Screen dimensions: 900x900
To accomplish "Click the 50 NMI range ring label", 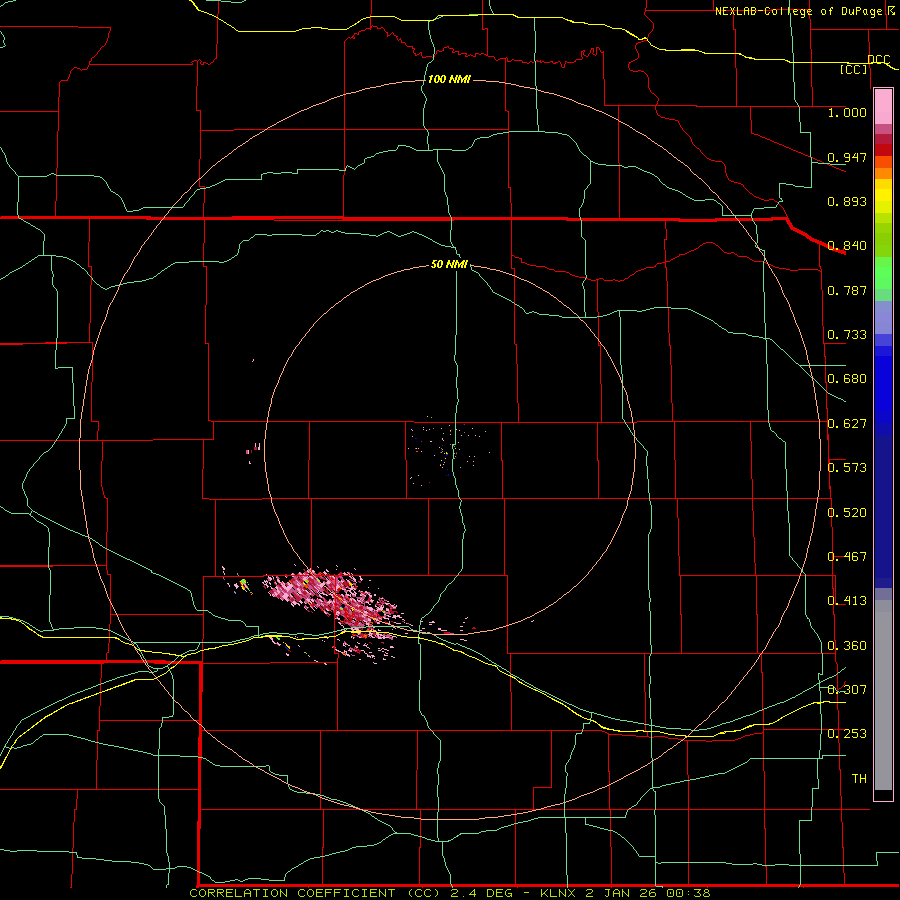I will 449,264.
